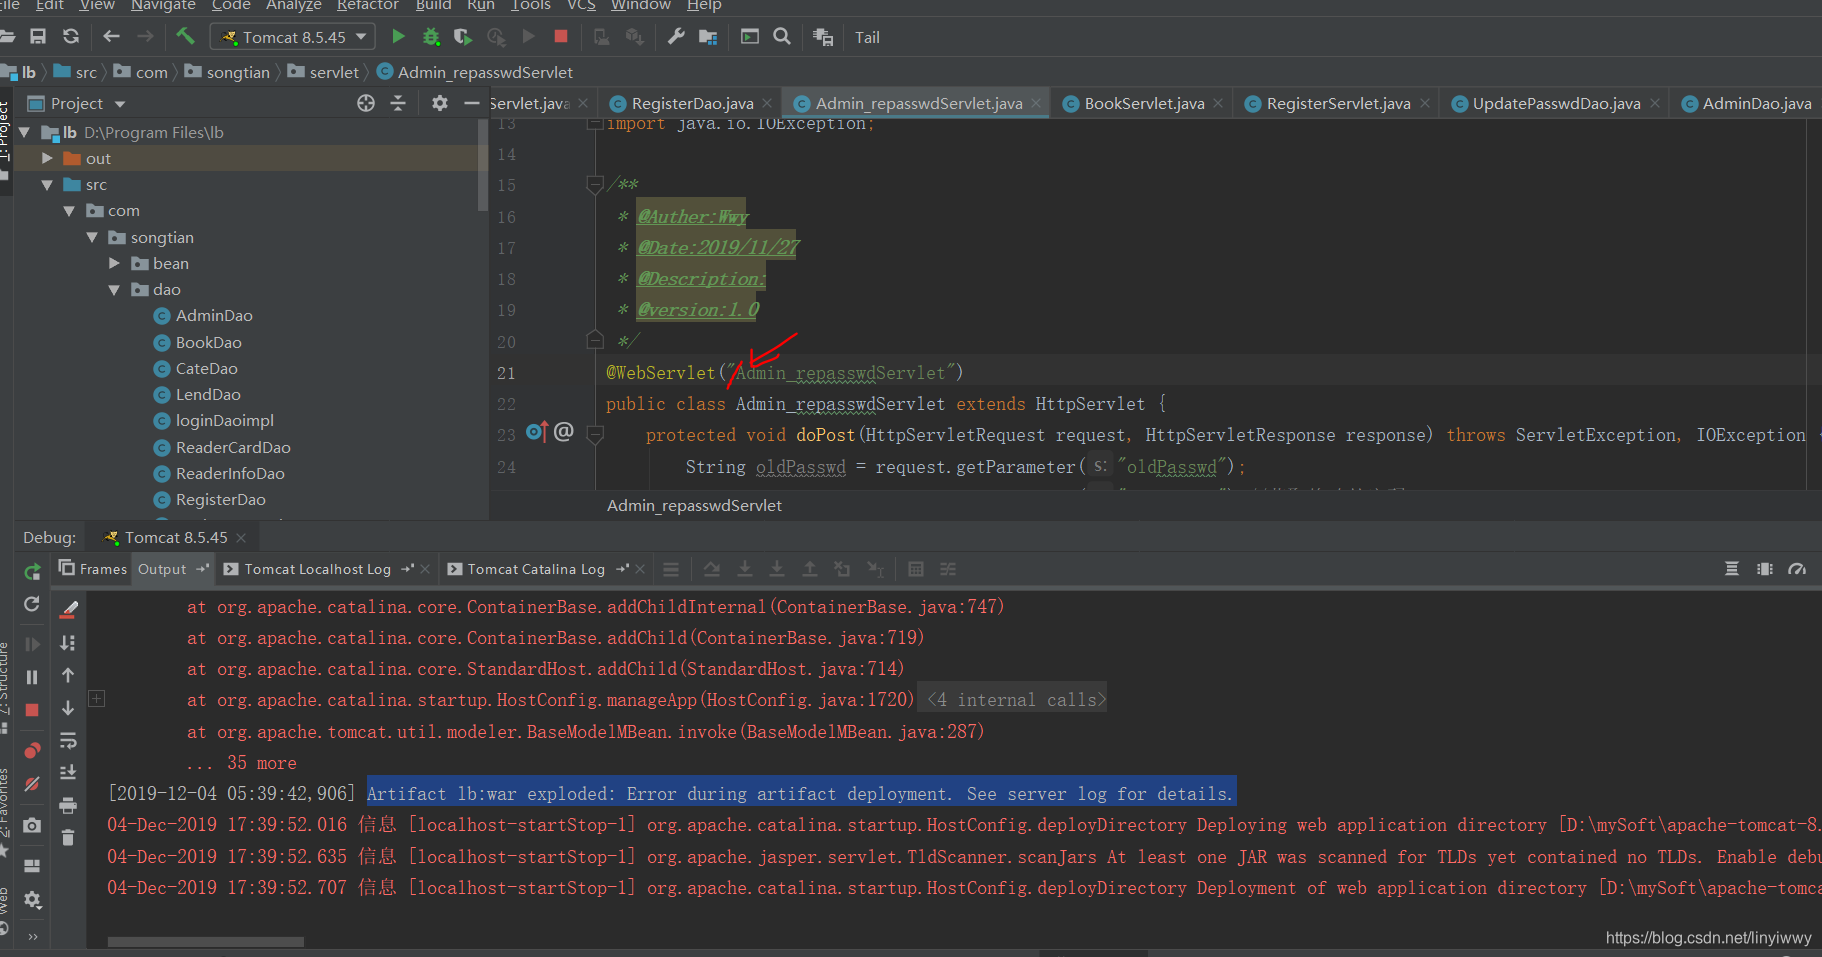Viewport: 1822px width, 957px height.
Task: Hide the Project panel with minus icon
Action: [x=472, y=103]
